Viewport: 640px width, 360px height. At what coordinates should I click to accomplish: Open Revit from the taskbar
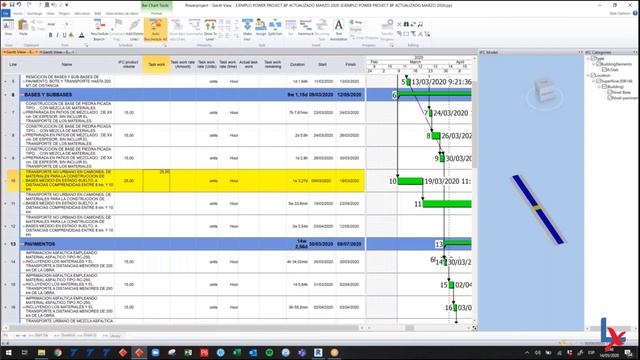coord(318,352)
